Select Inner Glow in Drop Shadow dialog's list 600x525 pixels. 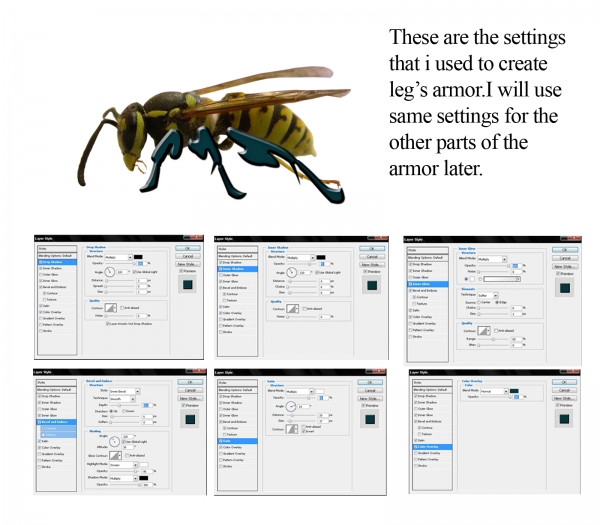pos(57,281)
